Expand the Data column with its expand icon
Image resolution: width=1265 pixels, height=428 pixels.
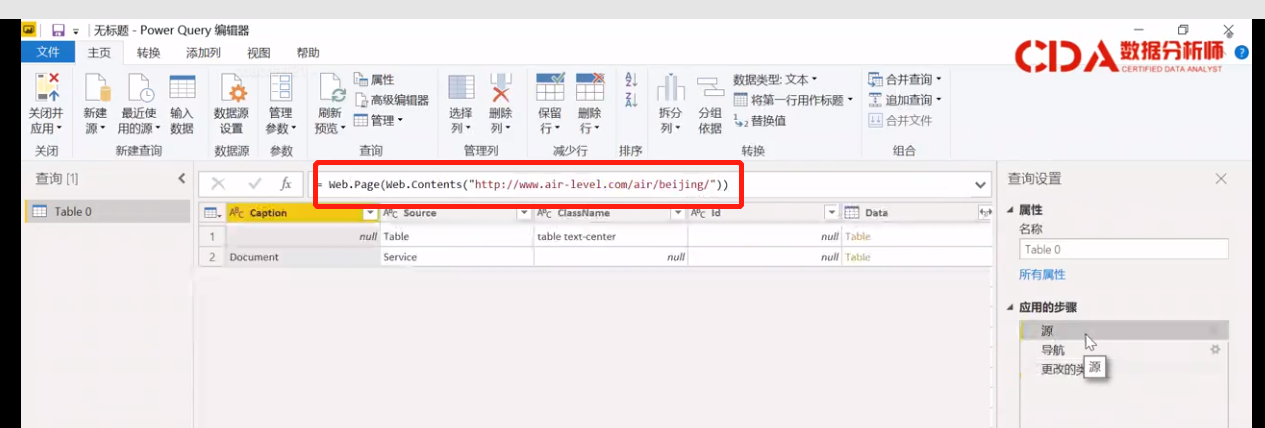[985, 213]
